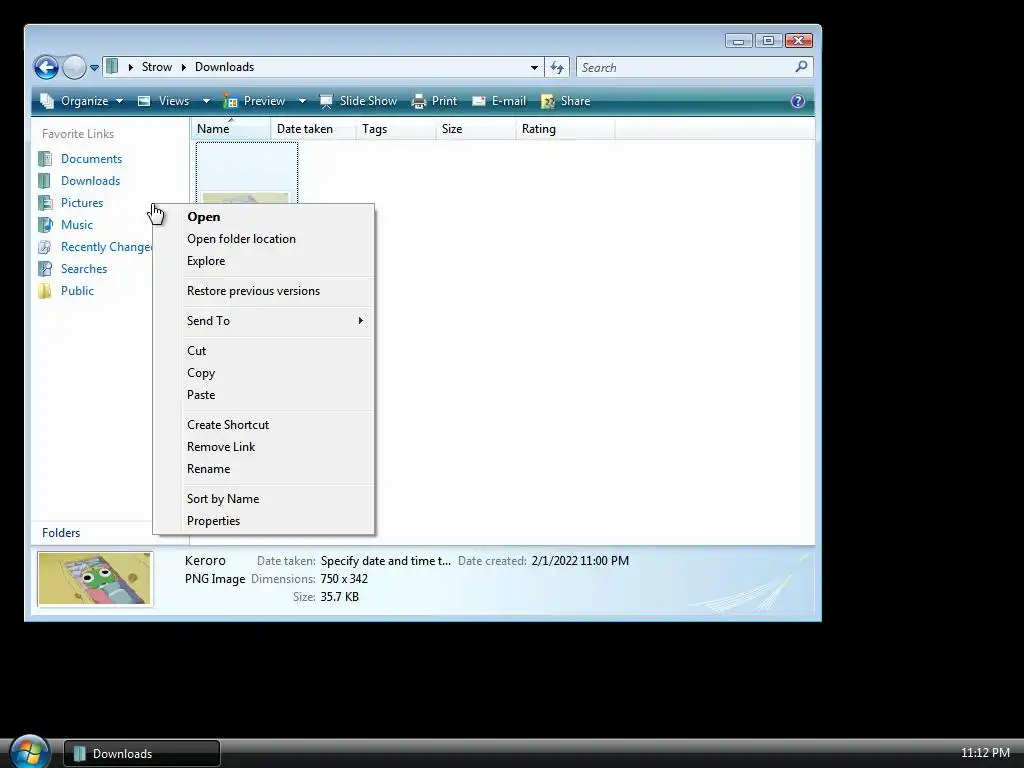Image resolution: width=1024 pixels, height=768 pixels.
Task: Expand the Preview dropdown arrow
Action: click(302, 101)
